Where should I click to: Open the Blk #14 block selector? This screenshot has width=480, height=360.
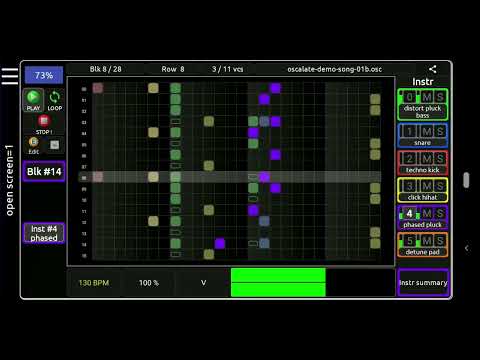tap(44, 171)
